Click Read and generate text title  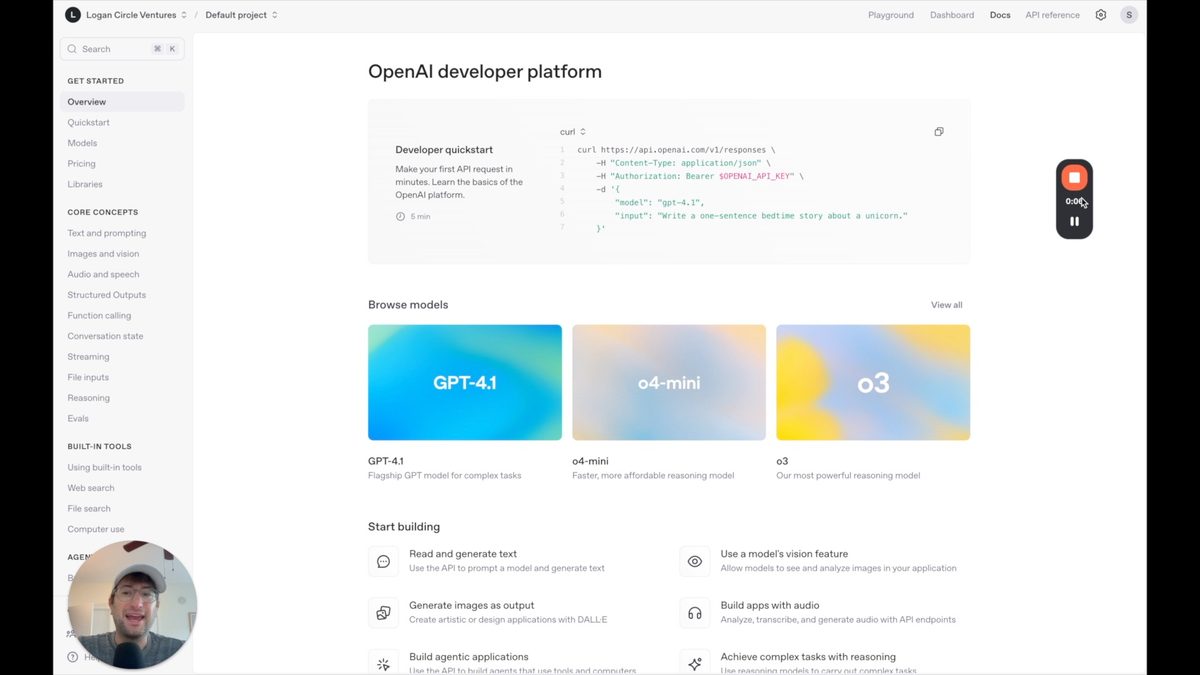click(463, 554)
